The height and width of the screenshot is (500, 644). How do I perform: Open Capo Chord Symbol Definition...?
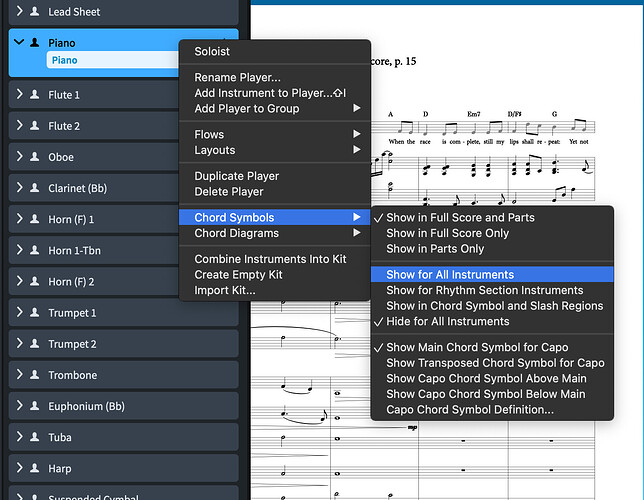492,410
